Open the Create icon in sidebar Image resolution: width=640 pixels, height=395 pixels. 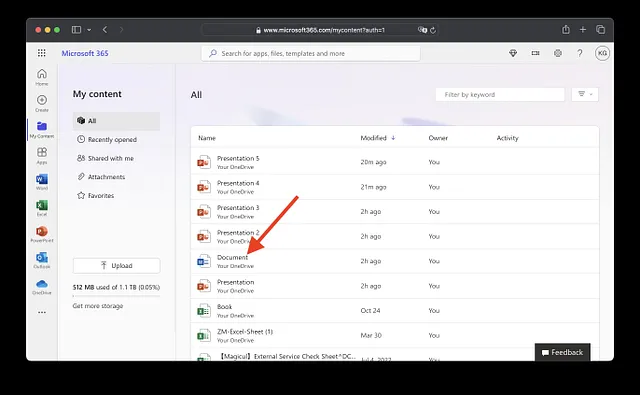click(x=42, y=103)
